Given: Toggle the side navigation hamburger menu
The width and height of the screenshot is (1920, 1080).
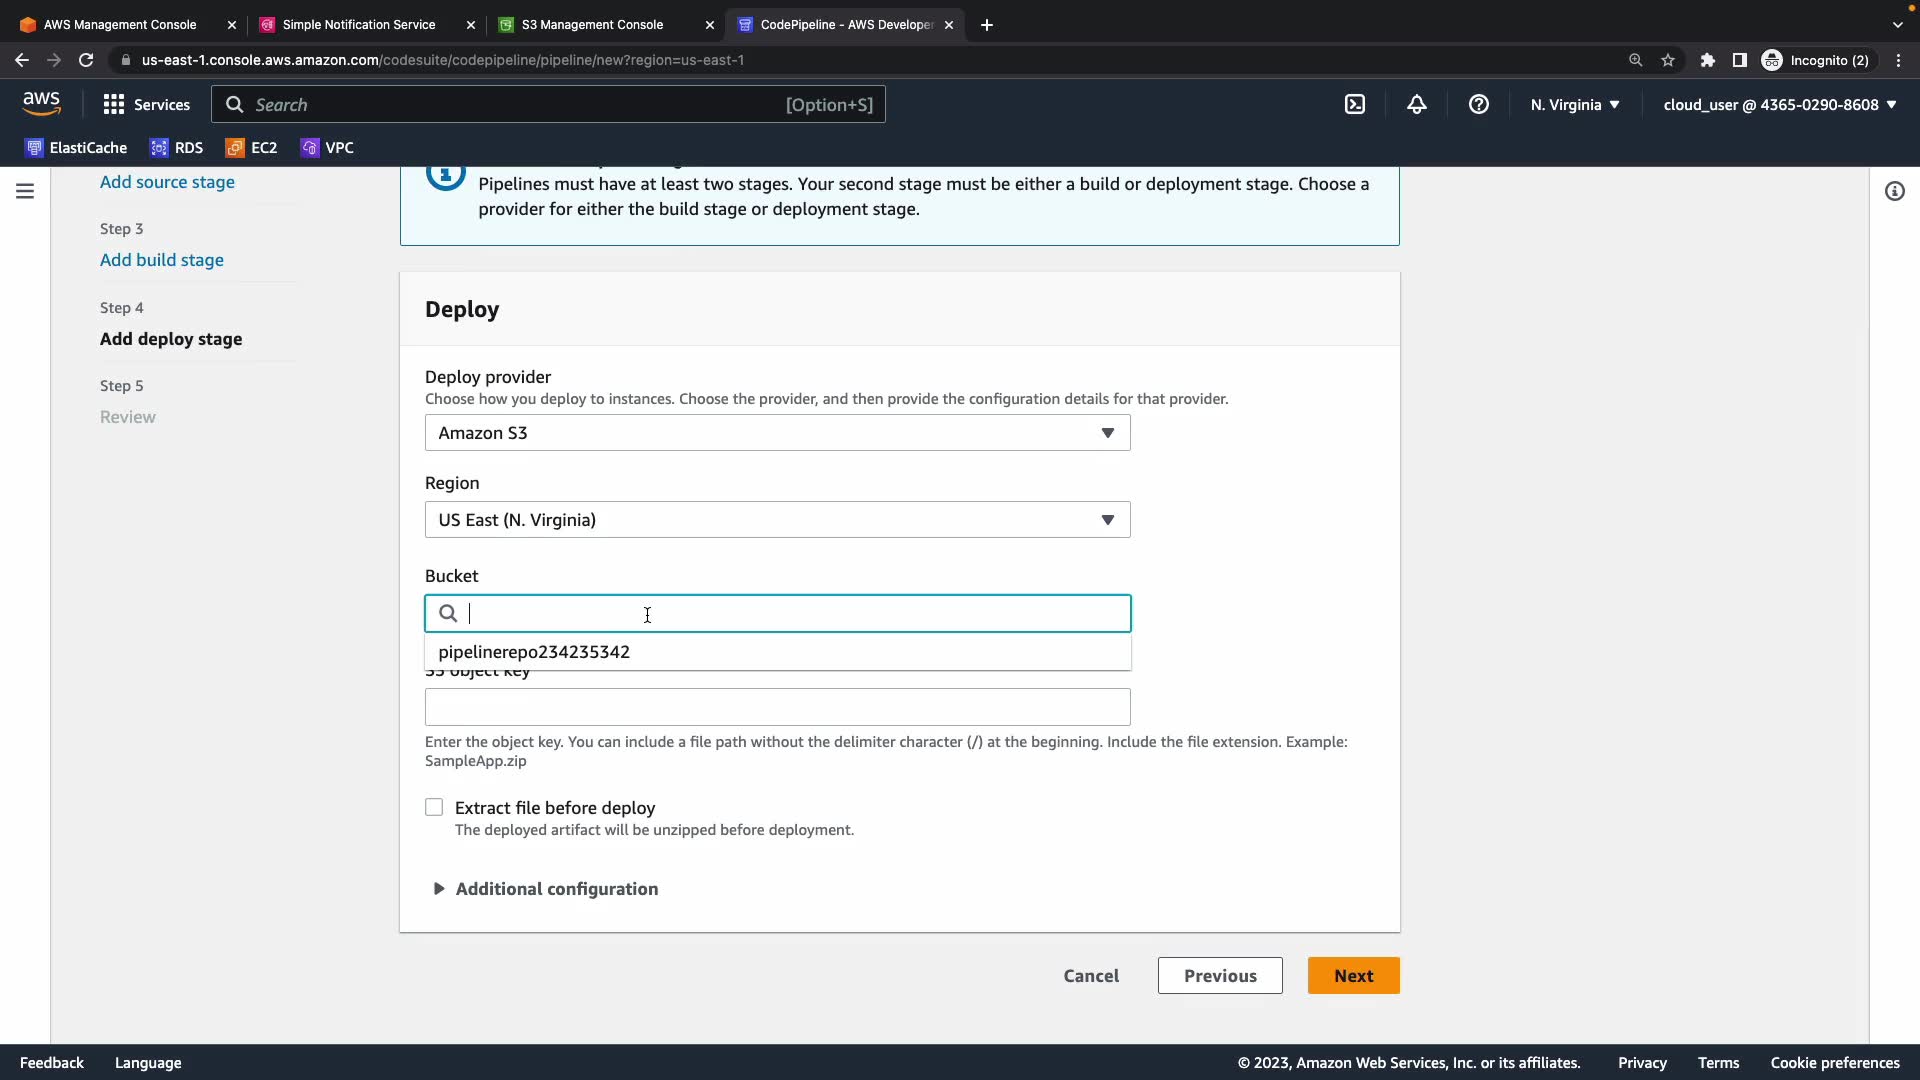Looking at the screenshot, I should [25, 191].
